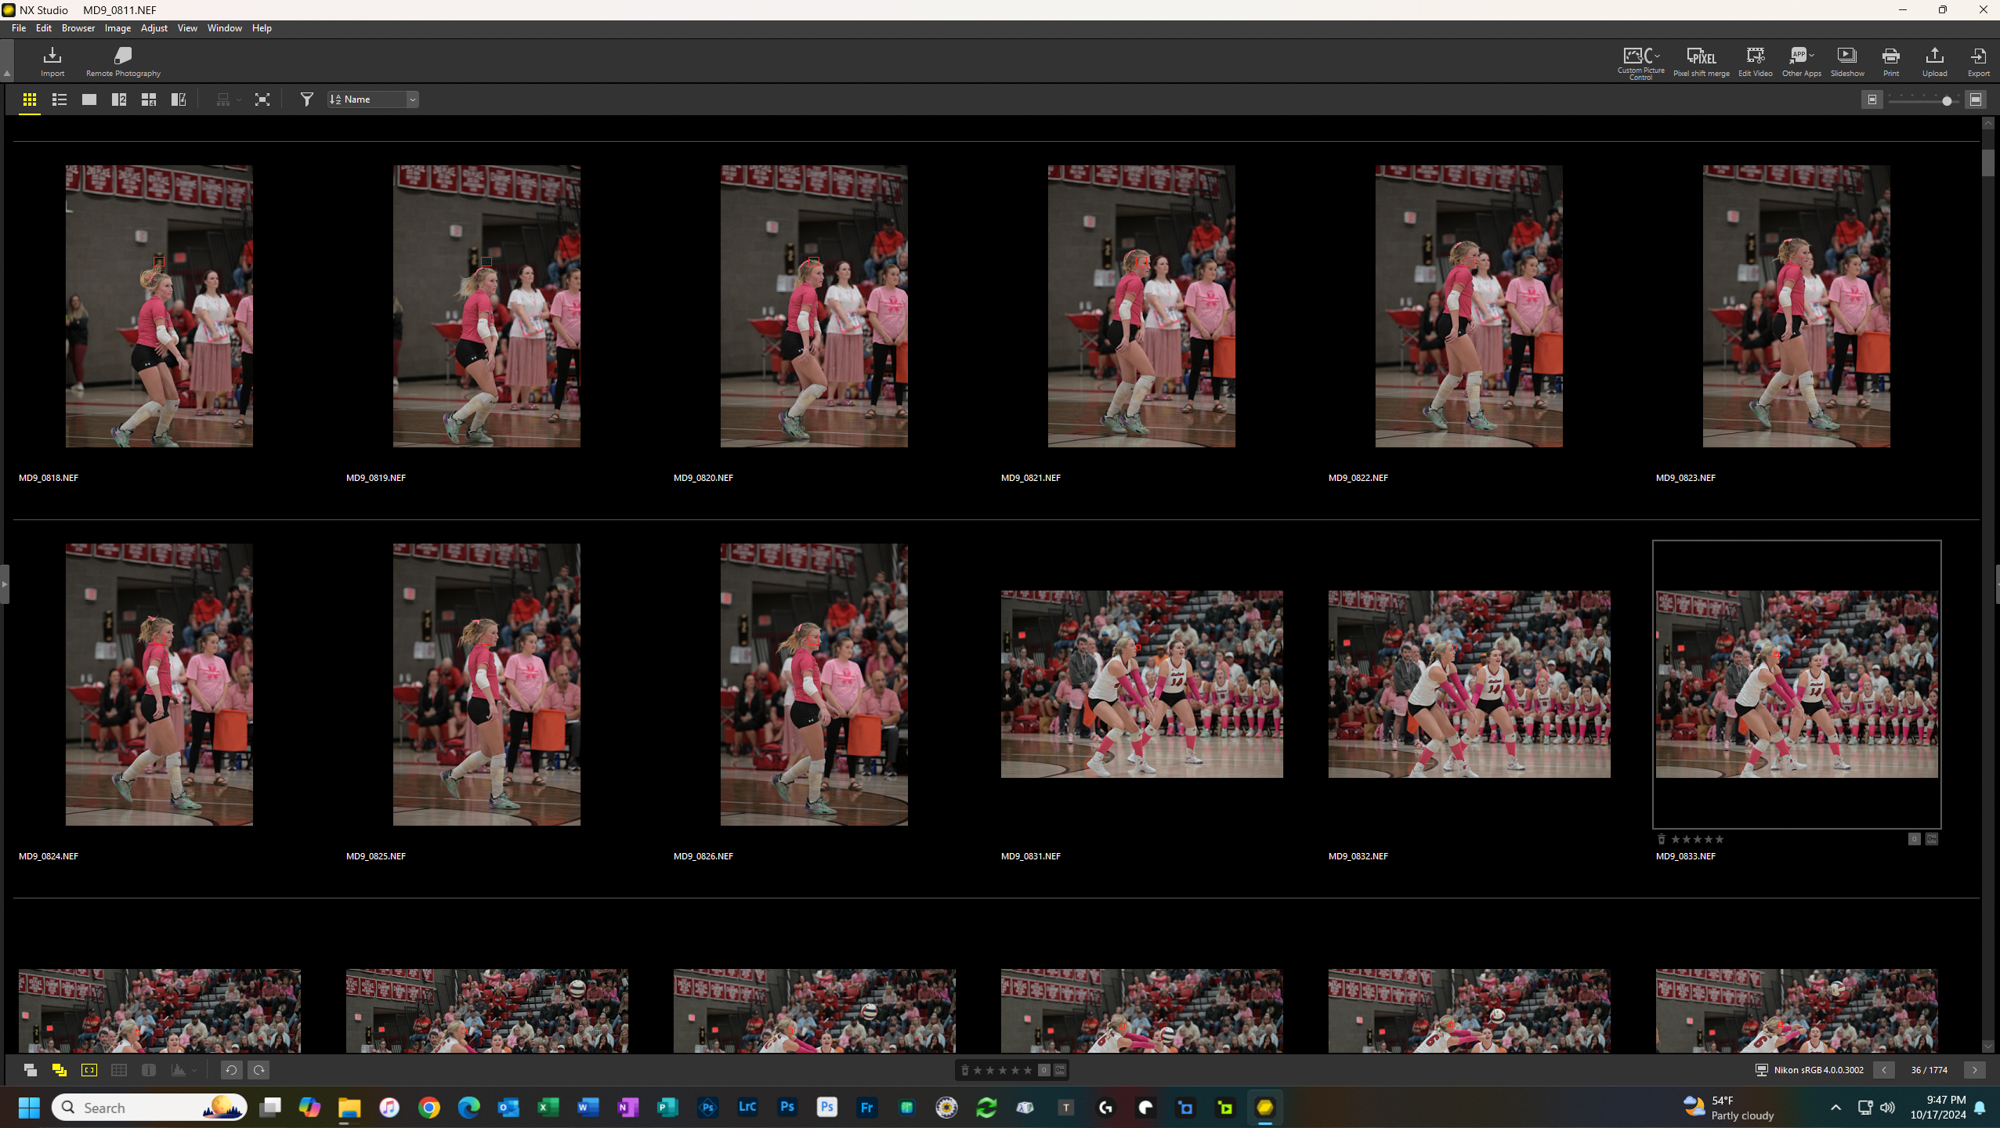
Task: Open the File menu
Action: (19, 28)
